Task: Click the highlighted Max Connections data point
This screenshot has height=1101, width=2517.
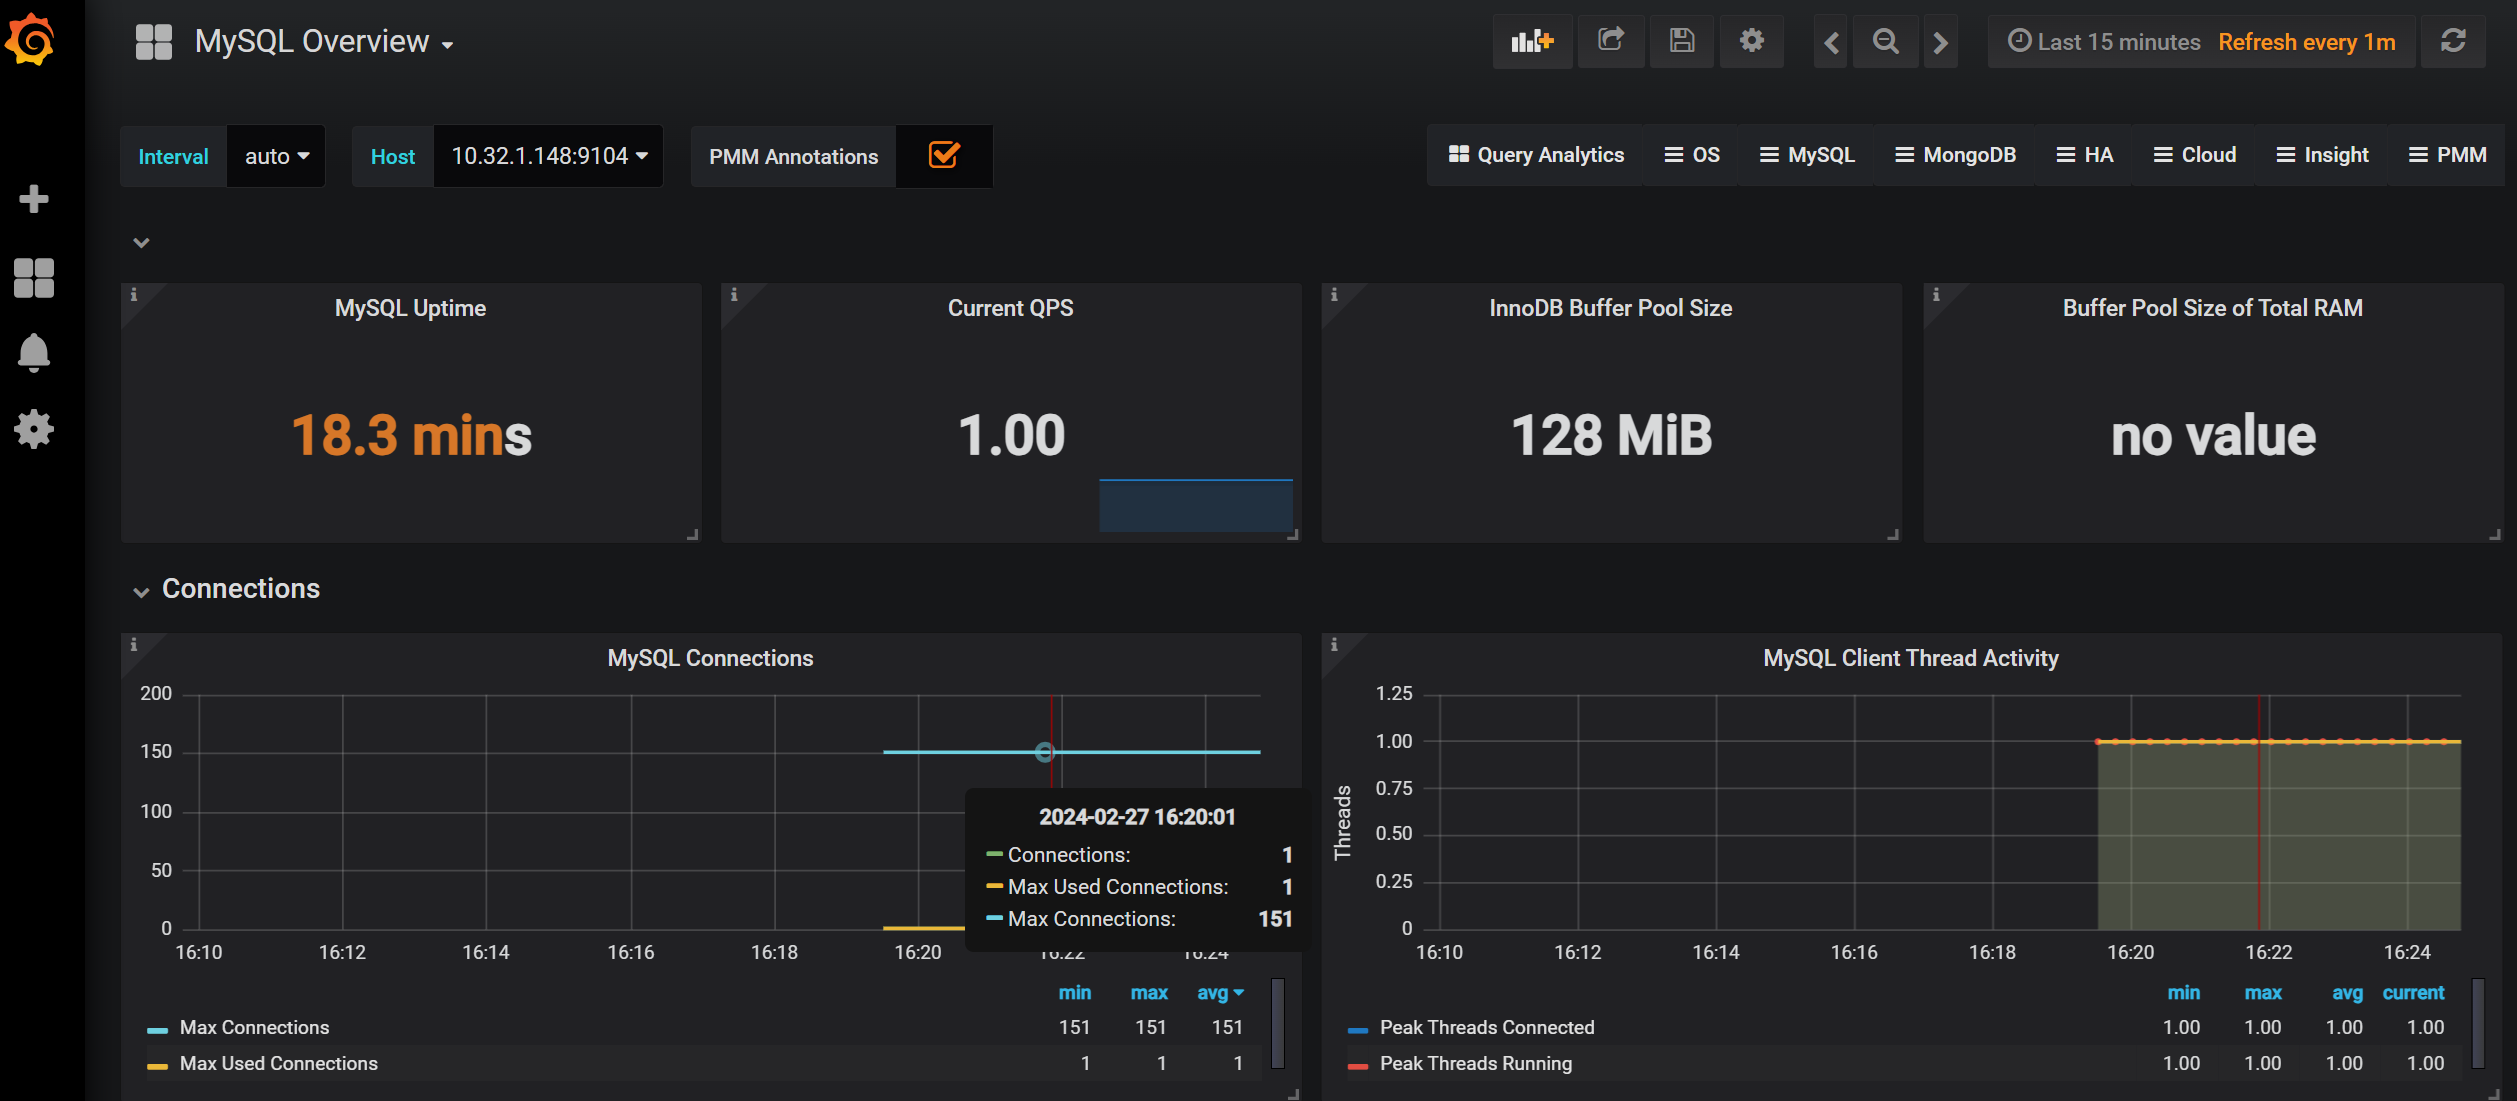Action: point(1045,752)
